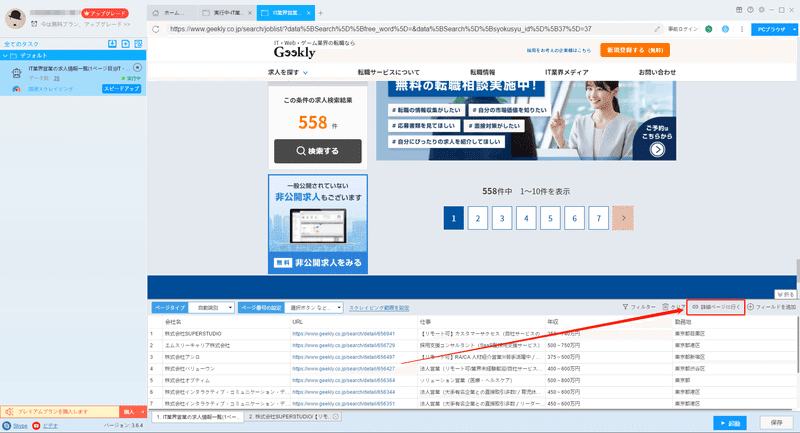The height and width of the screenshot is (433, 800).
Task: Go to pagination page 2
Action: (478, 218)
